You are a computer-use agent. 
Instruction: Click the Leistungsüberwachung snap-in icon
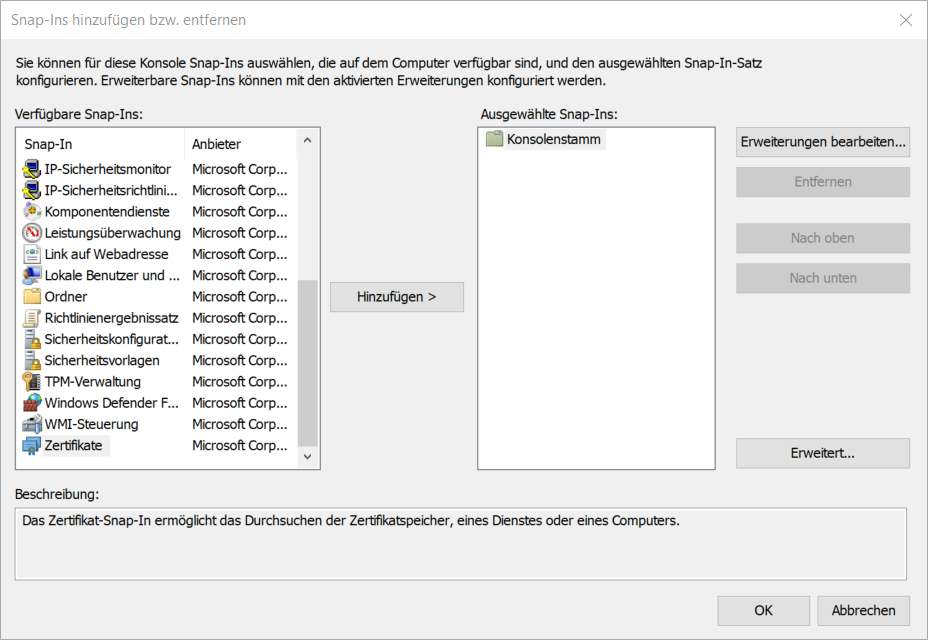[x=34, y=233]
